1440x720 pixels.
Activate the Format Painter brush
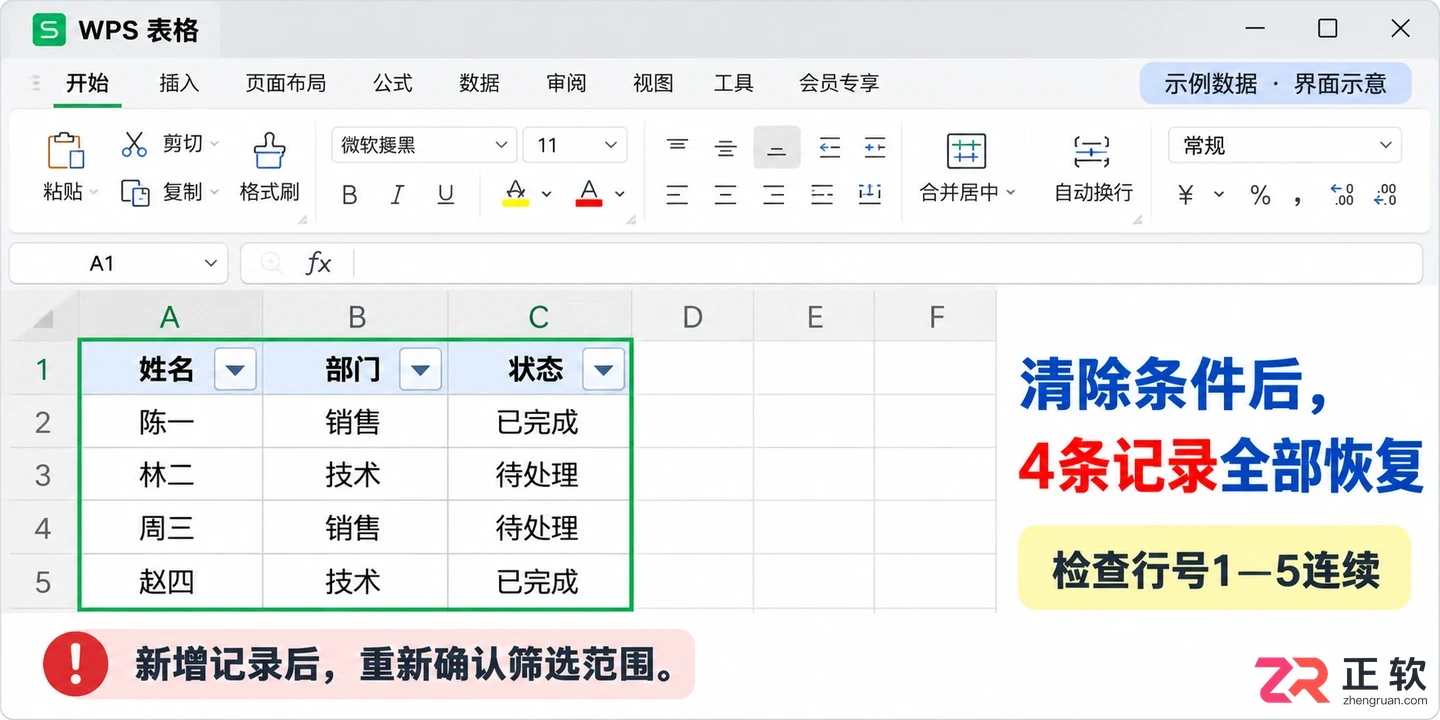click(269, 150)
